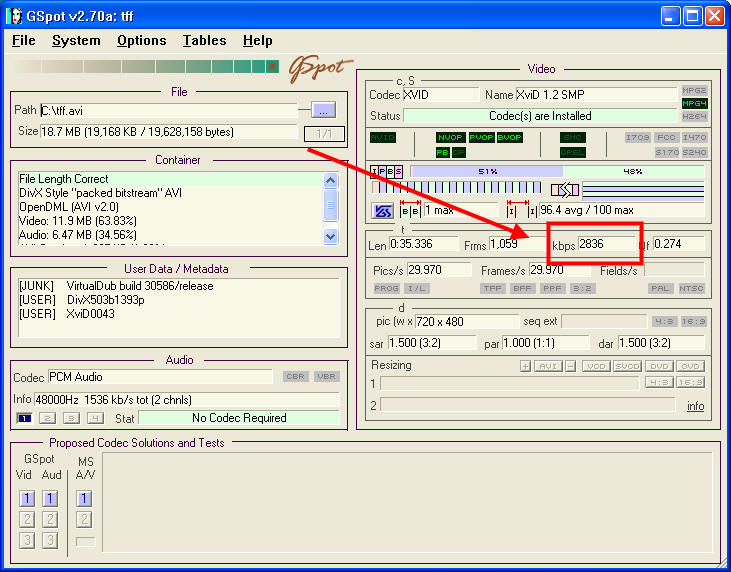
Task: Click into the Path field showing C:\tff.avi
Action: pos(169,110)
